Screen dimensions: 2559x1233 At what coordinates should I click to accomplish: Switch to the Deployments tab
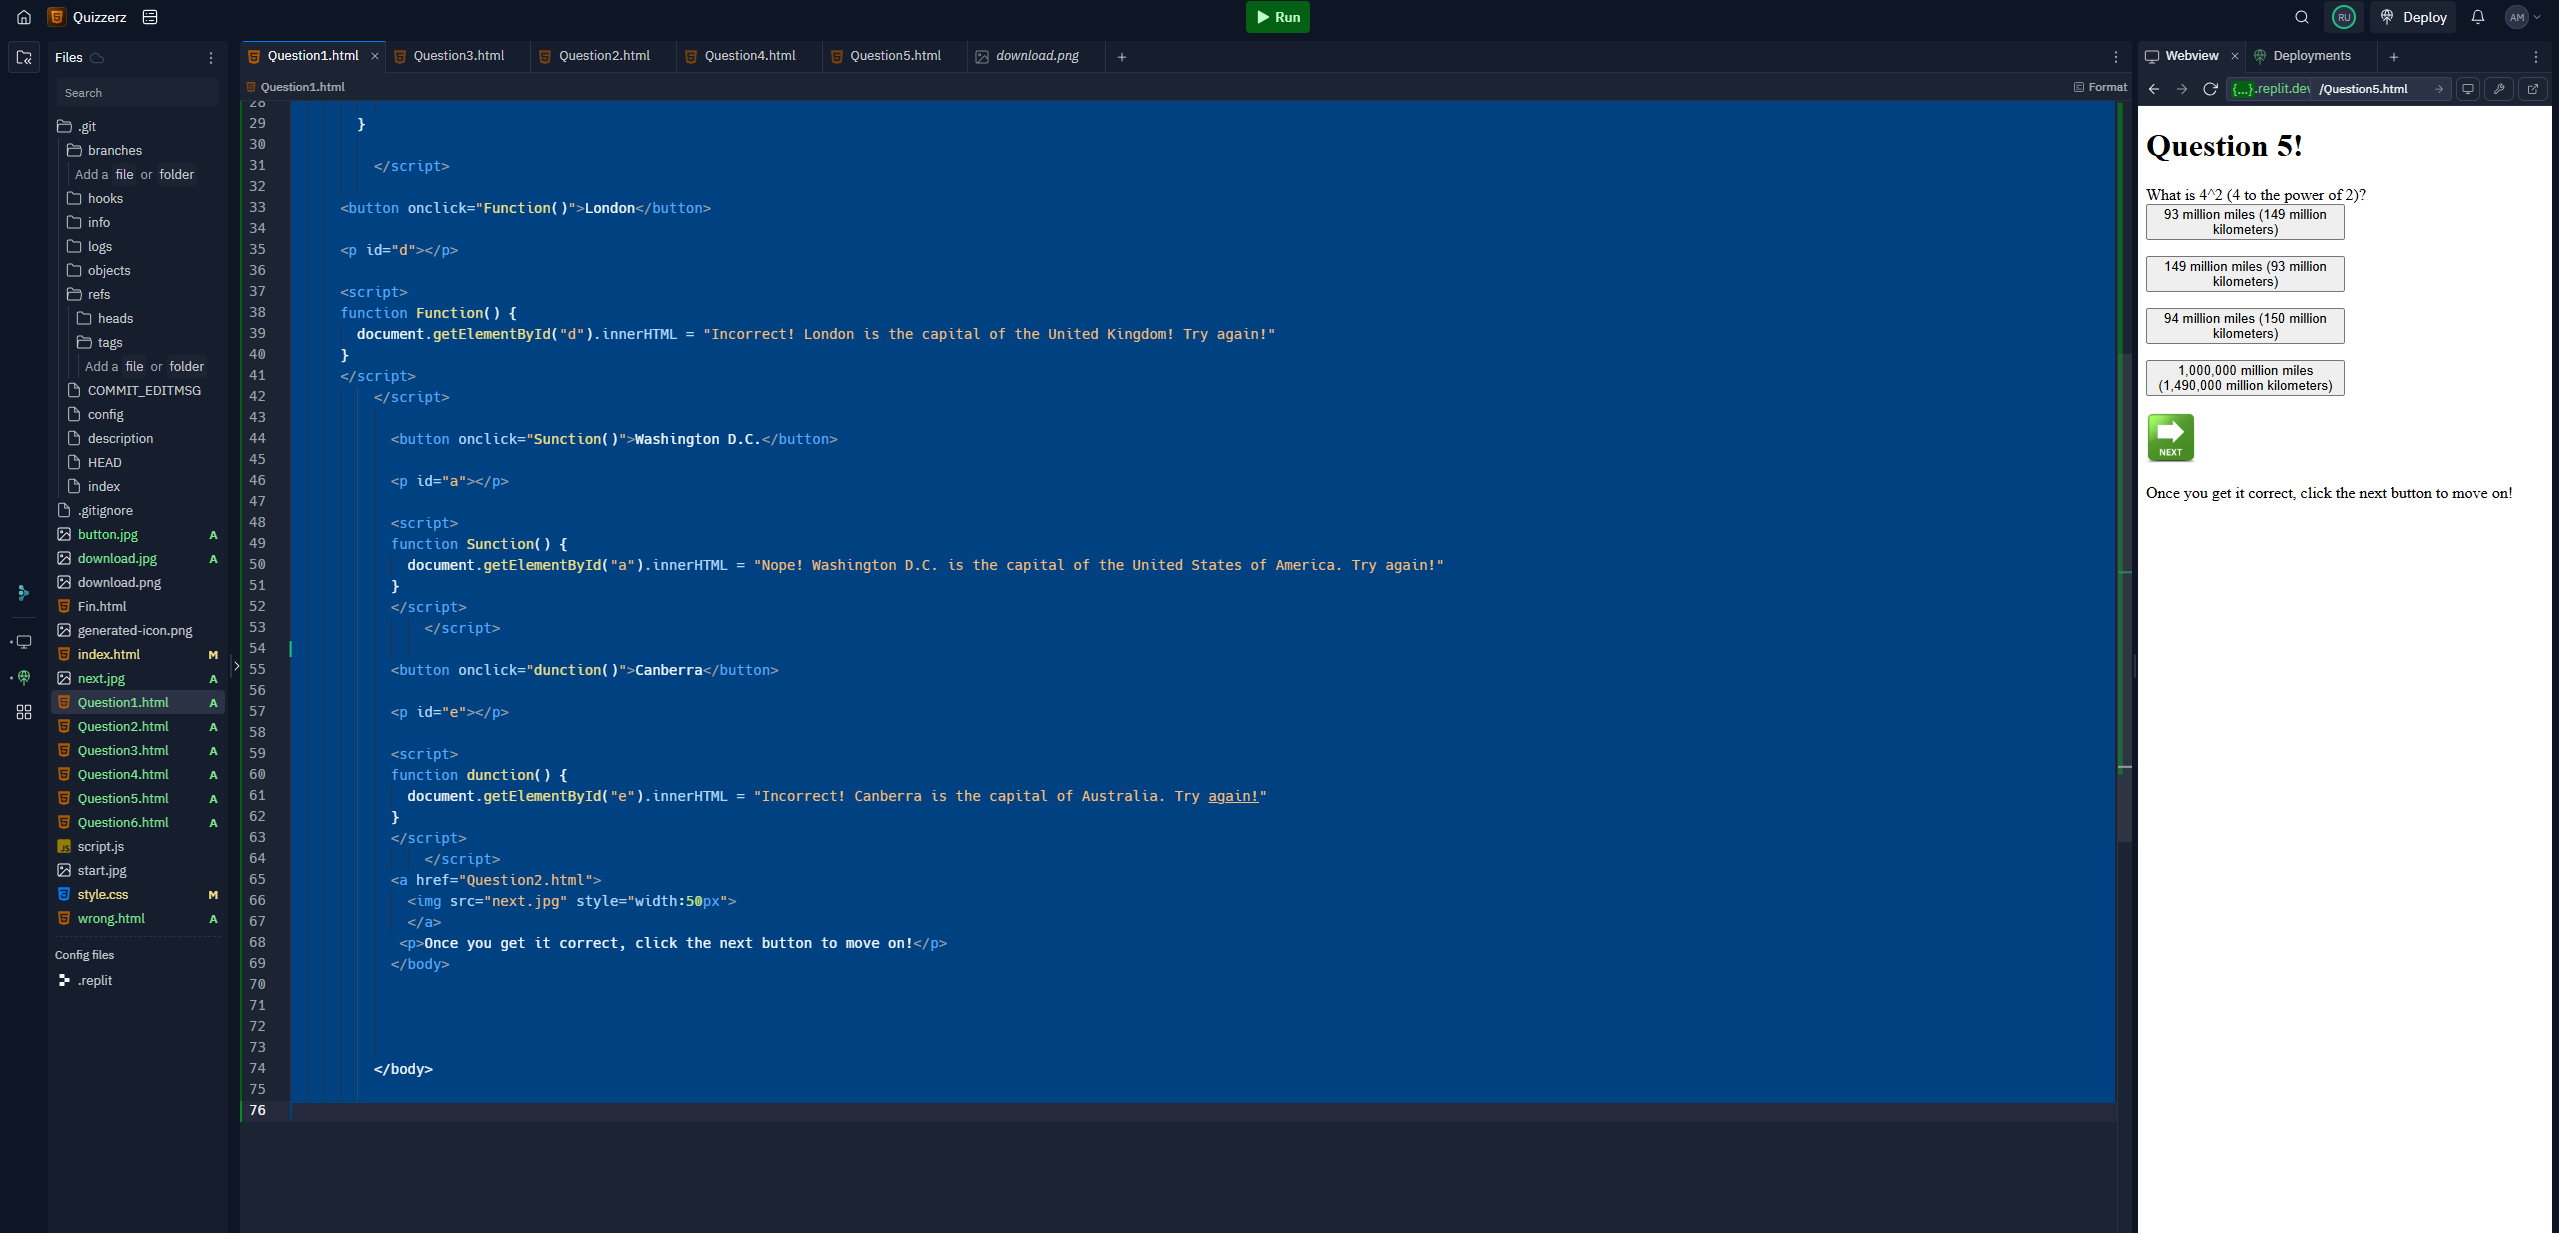2310,56
